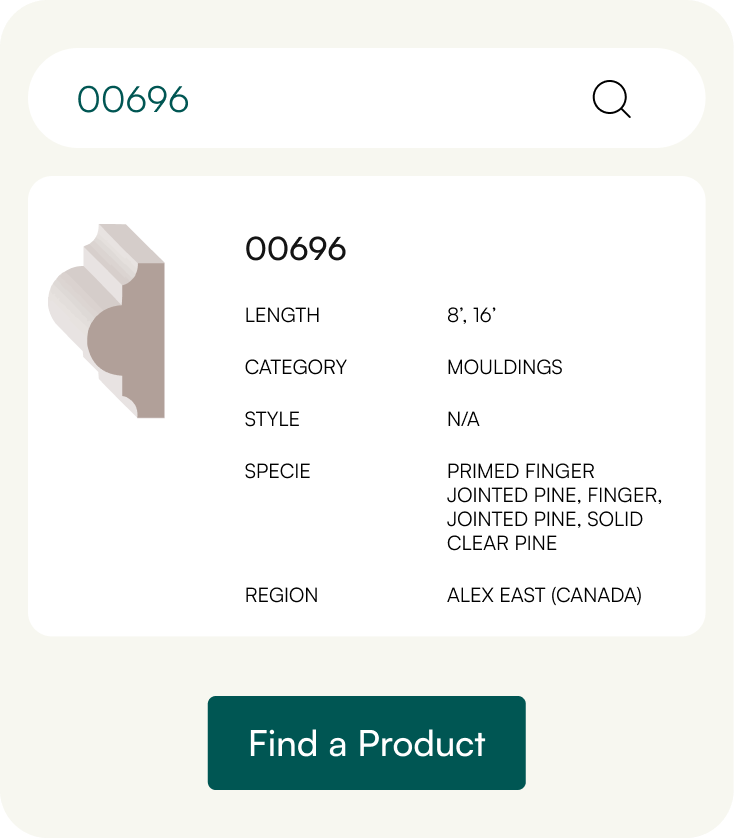Viewport: 734px width, 838px height.
Task: Click the MOULDINGS category value
Action: [x=504, y=367]
